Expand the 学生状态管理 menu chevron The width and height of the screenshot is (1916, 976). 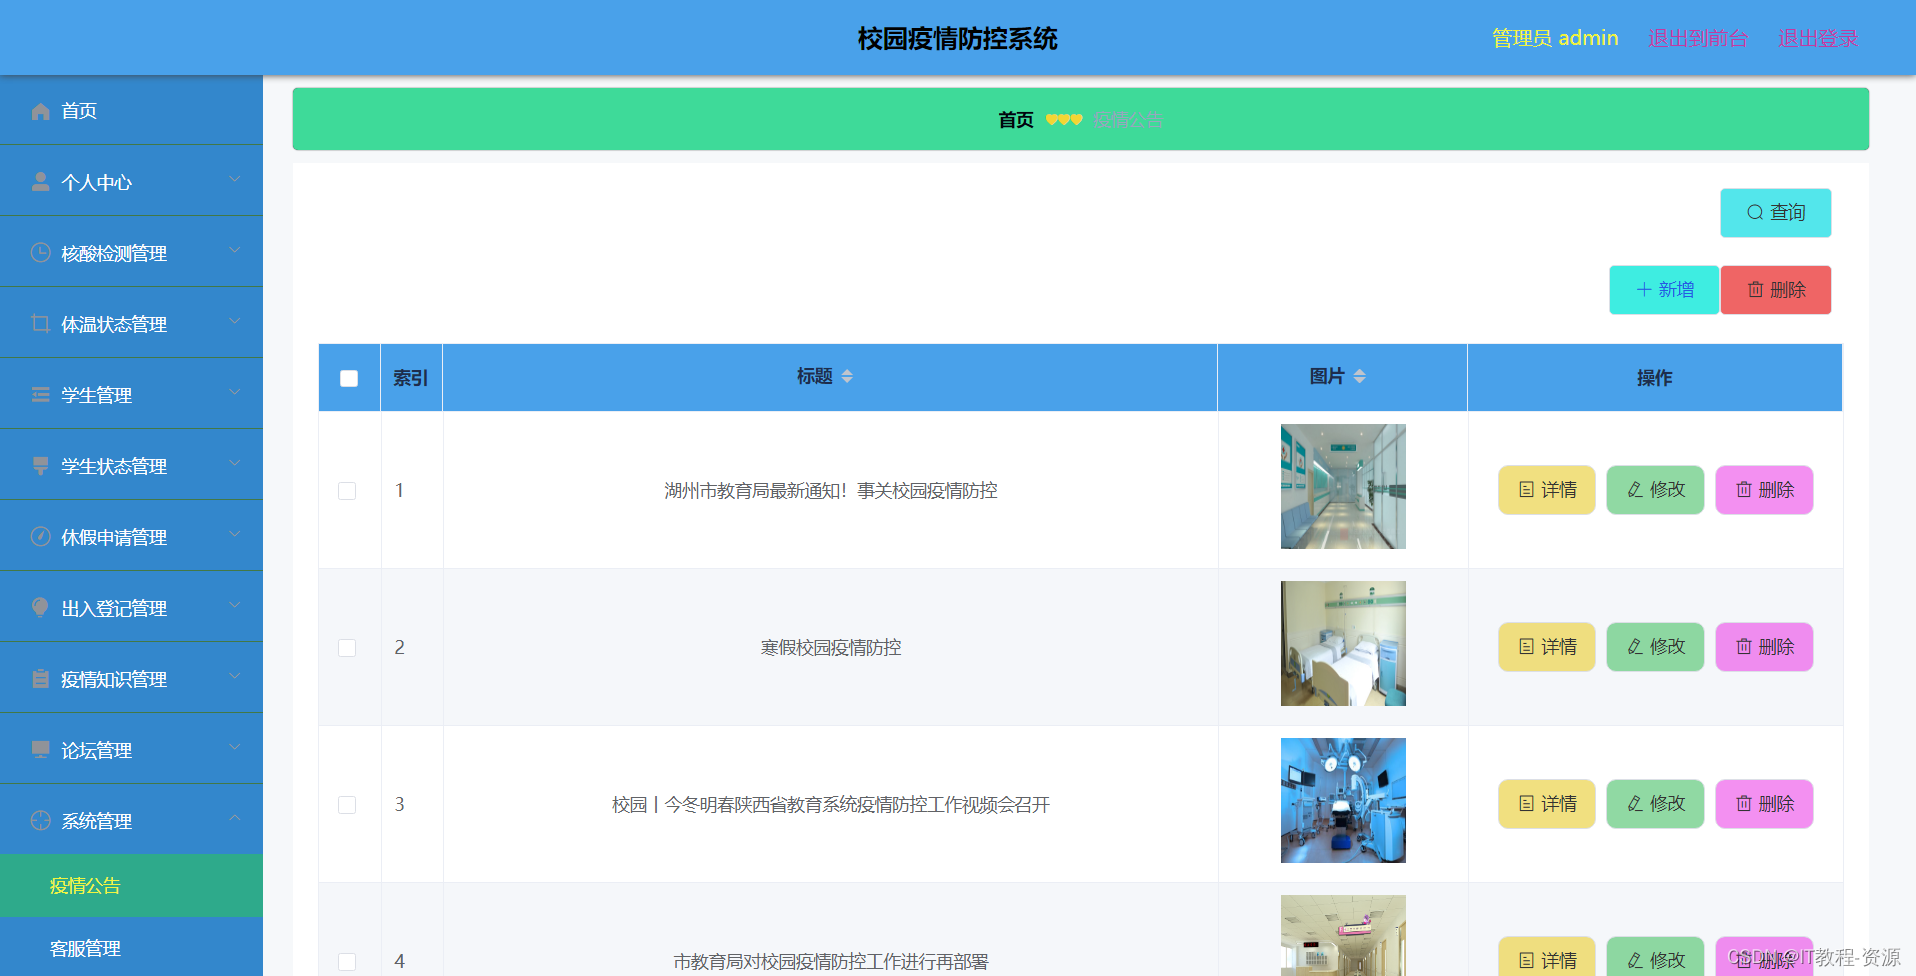(x=235, y=463)
